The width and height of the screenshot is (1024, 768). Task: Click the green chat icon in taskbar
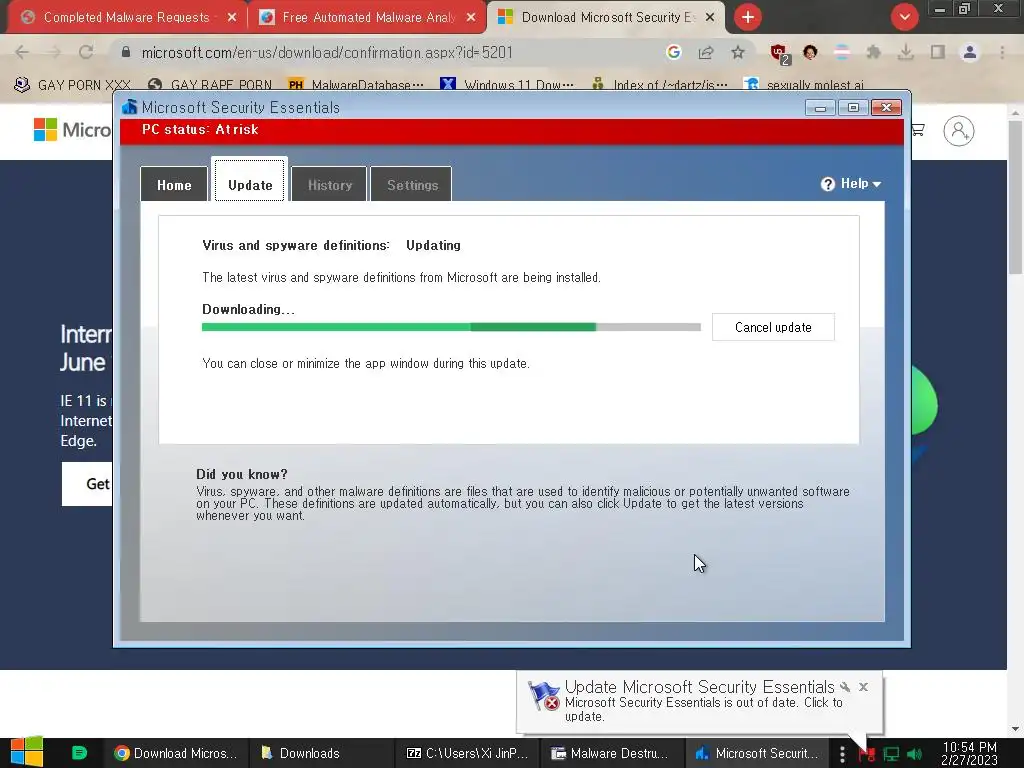point(79,753)
